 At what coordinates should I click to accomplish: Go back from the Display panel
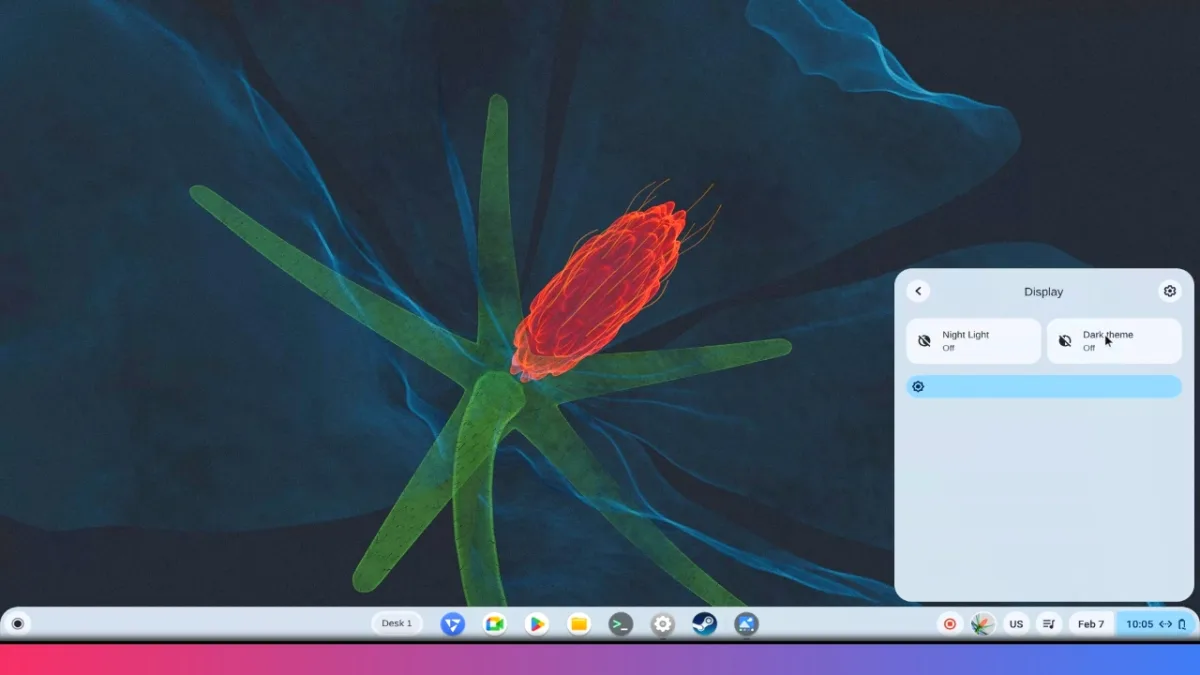pyautogui.click(x=918, y=291)
